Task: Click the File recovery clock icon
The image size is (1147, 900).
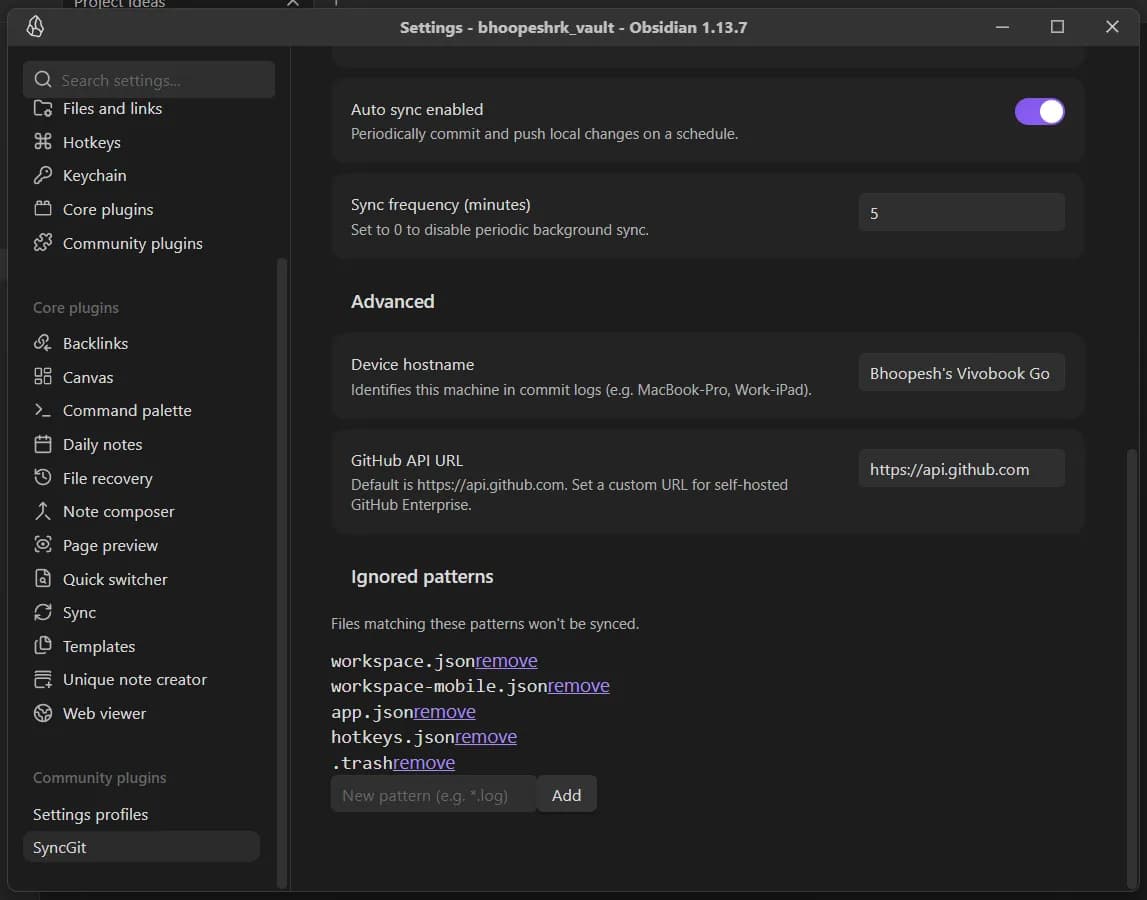Action: pos(43,478)
